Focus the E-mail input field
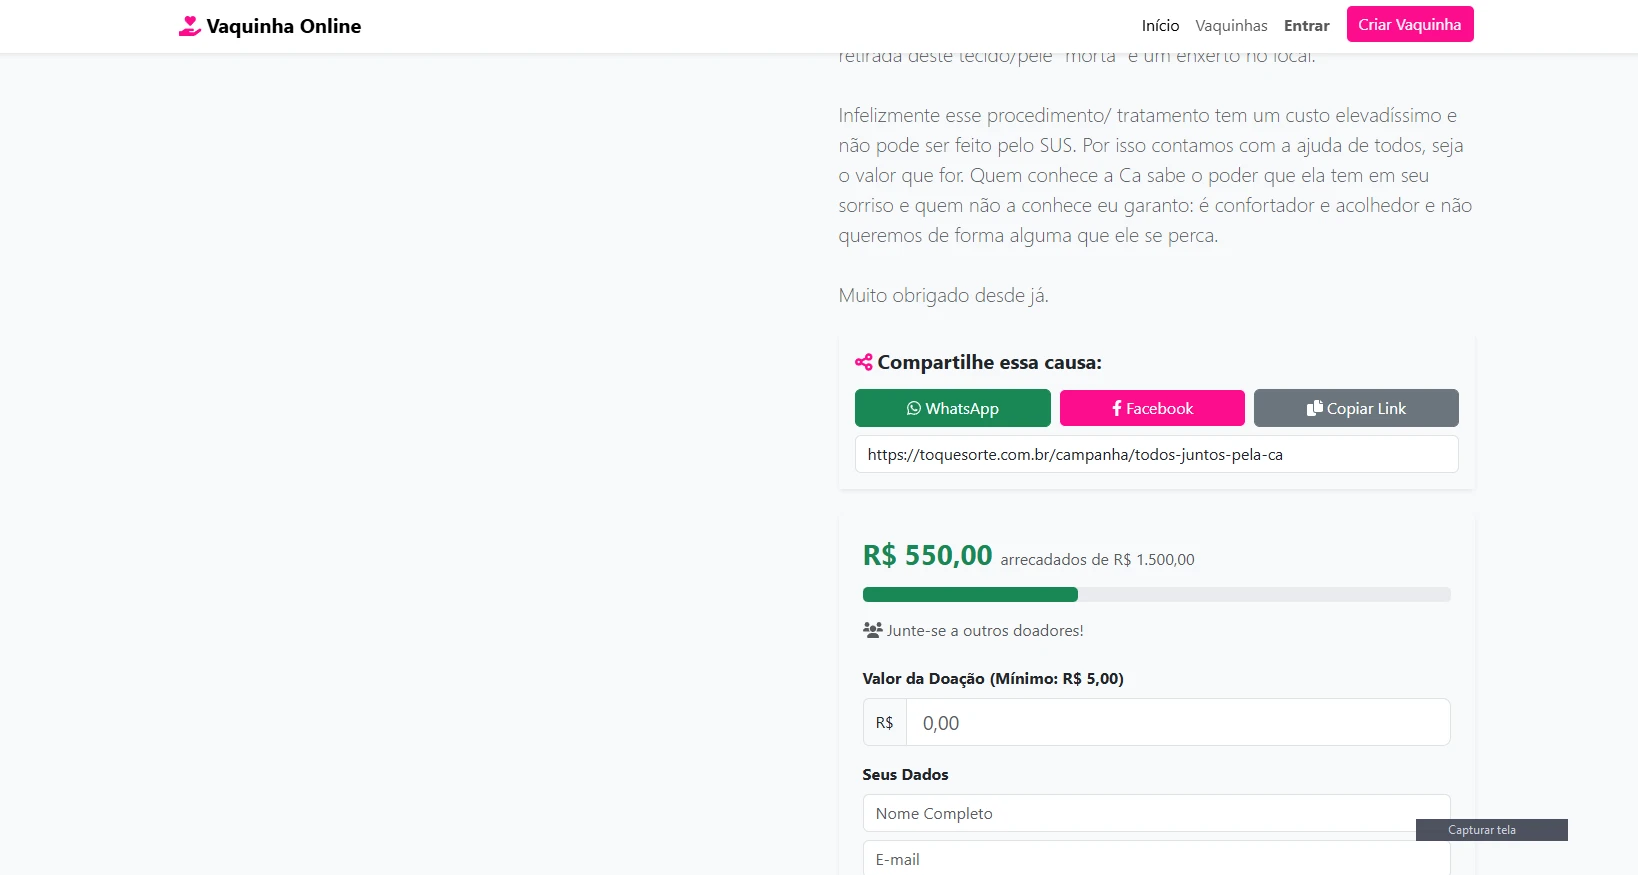1638x875 pixels. pyautogui.click(x=1156, y=858)
